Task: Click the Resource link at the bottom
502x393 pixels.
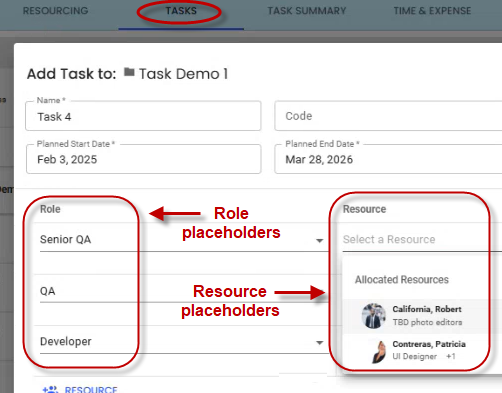Action: pos(91,390)
